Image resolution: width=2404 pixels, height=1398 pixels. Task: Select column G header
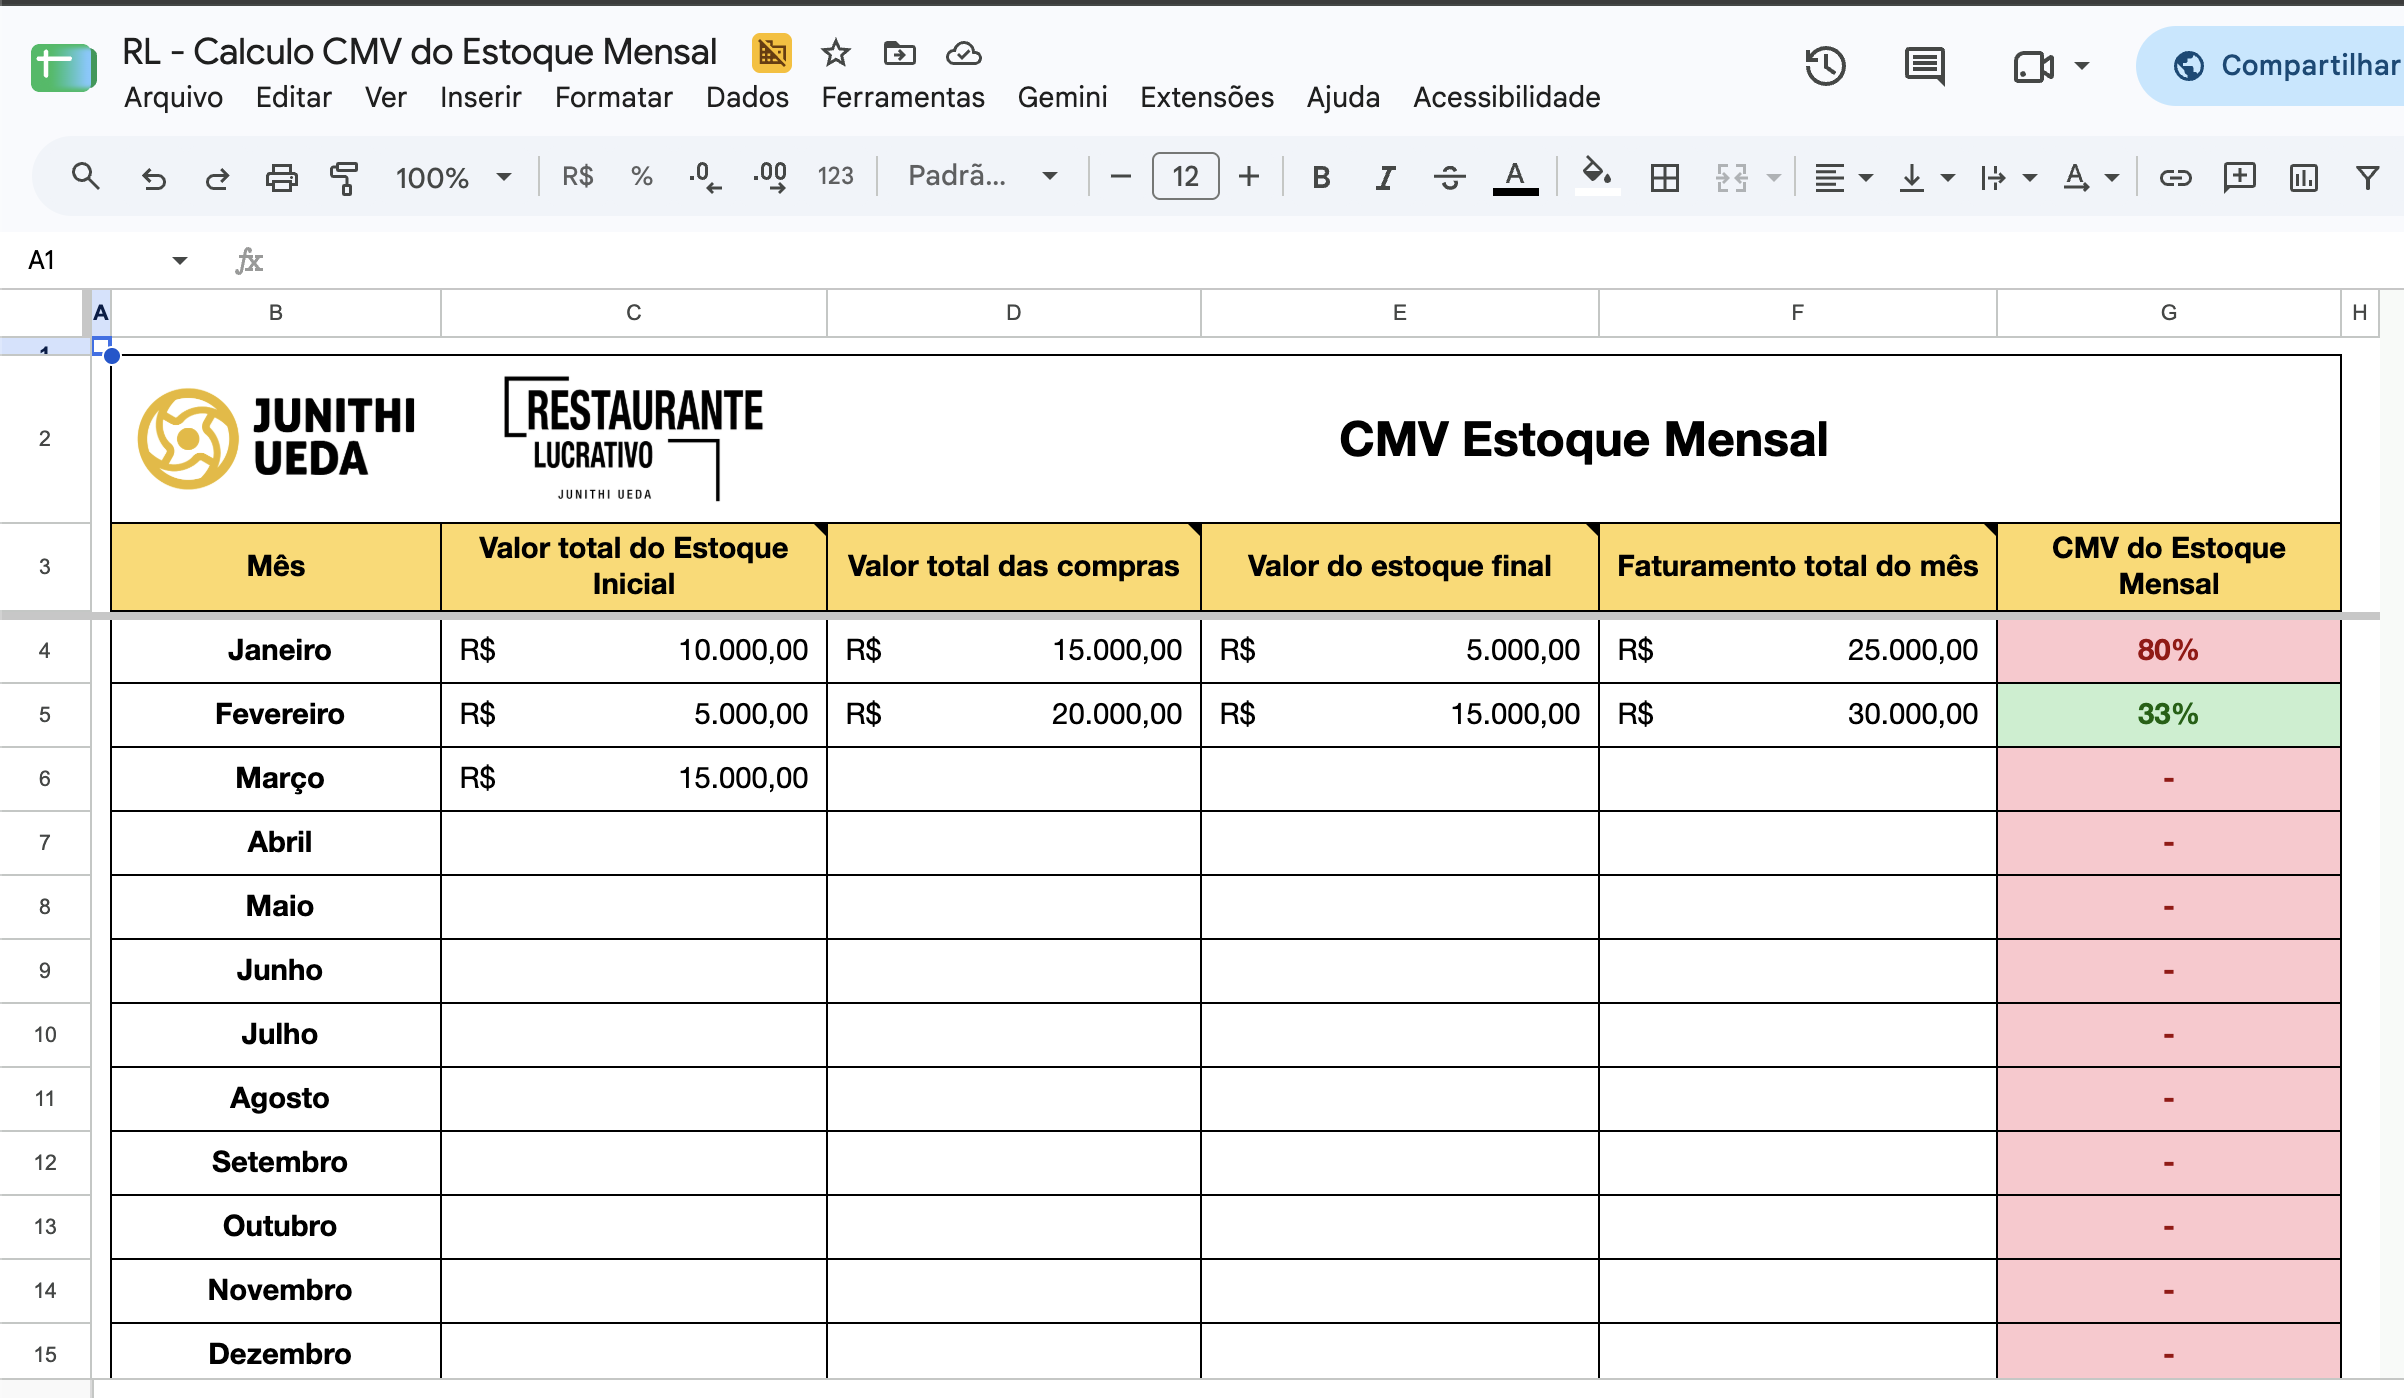(x=2169, y=313)
